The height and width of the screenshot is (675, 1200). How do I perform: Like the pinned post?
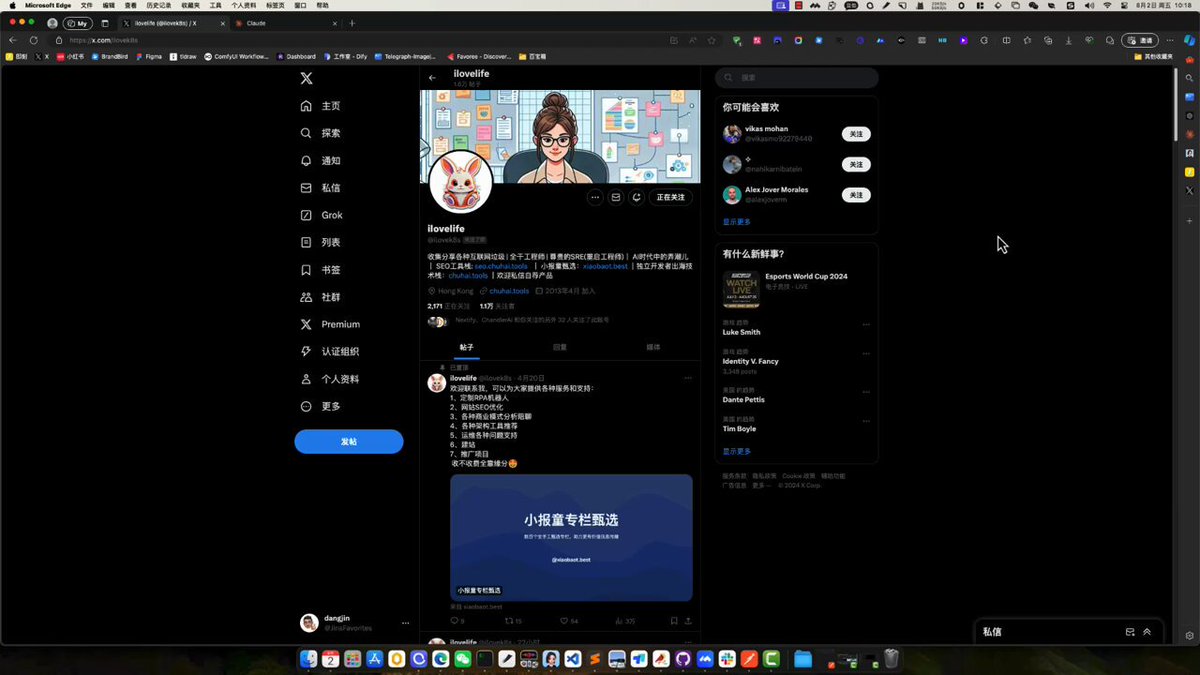(566, 621)
